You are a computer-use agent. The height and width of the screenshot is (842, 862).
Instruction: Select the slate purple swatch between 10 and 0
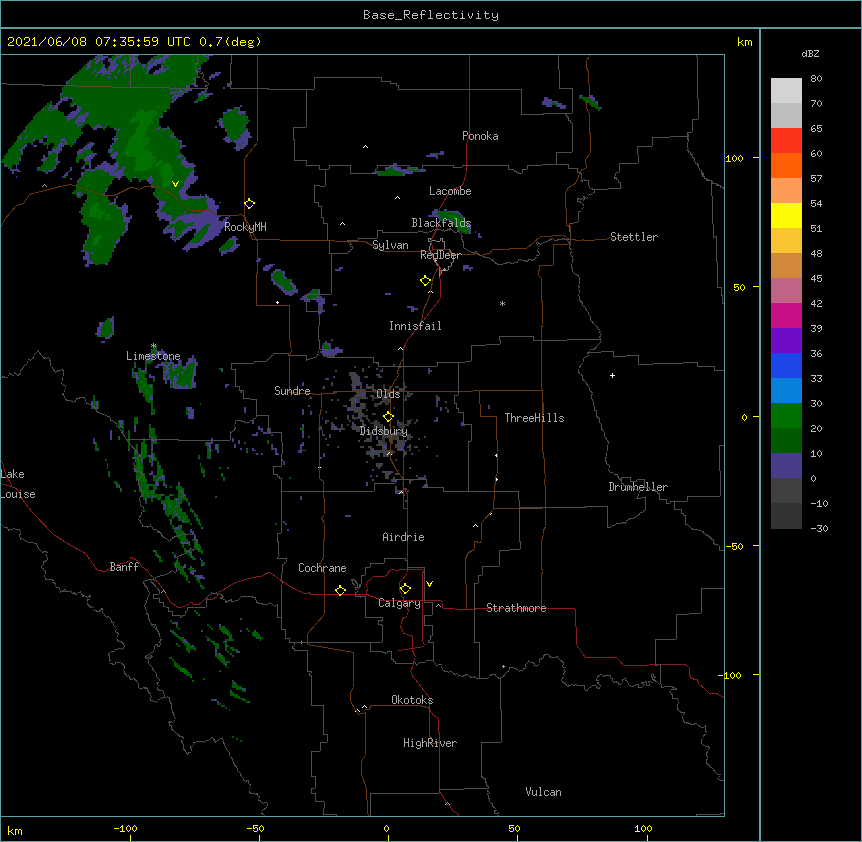(x=786, y=466)
